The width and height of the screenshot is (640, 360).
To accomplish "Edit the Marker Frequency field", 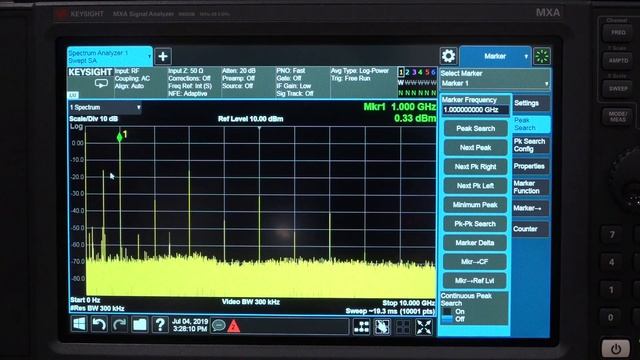I will 475,110.
